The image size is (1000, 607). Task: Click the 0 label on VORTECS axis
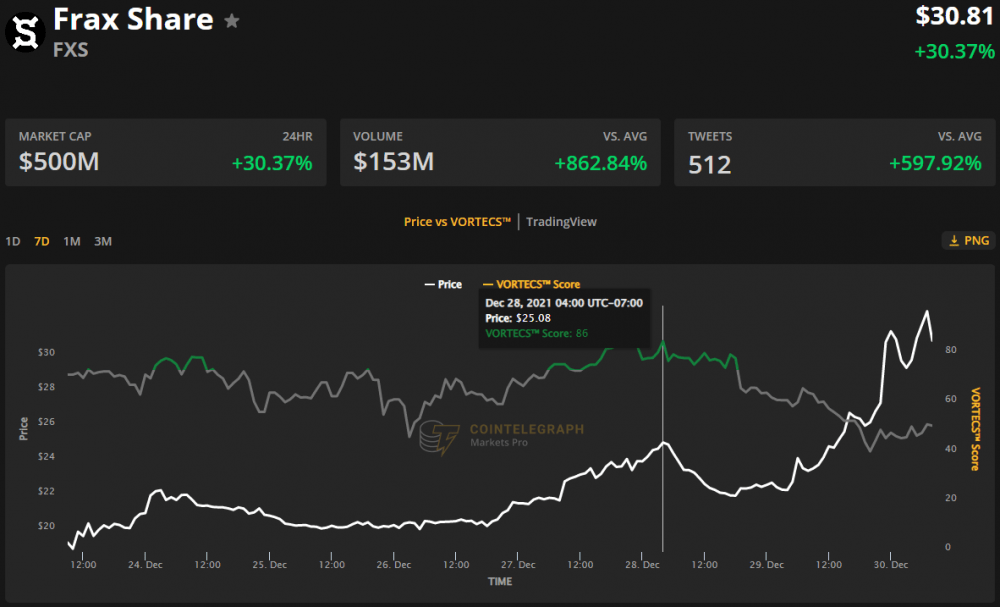point(948,546)
